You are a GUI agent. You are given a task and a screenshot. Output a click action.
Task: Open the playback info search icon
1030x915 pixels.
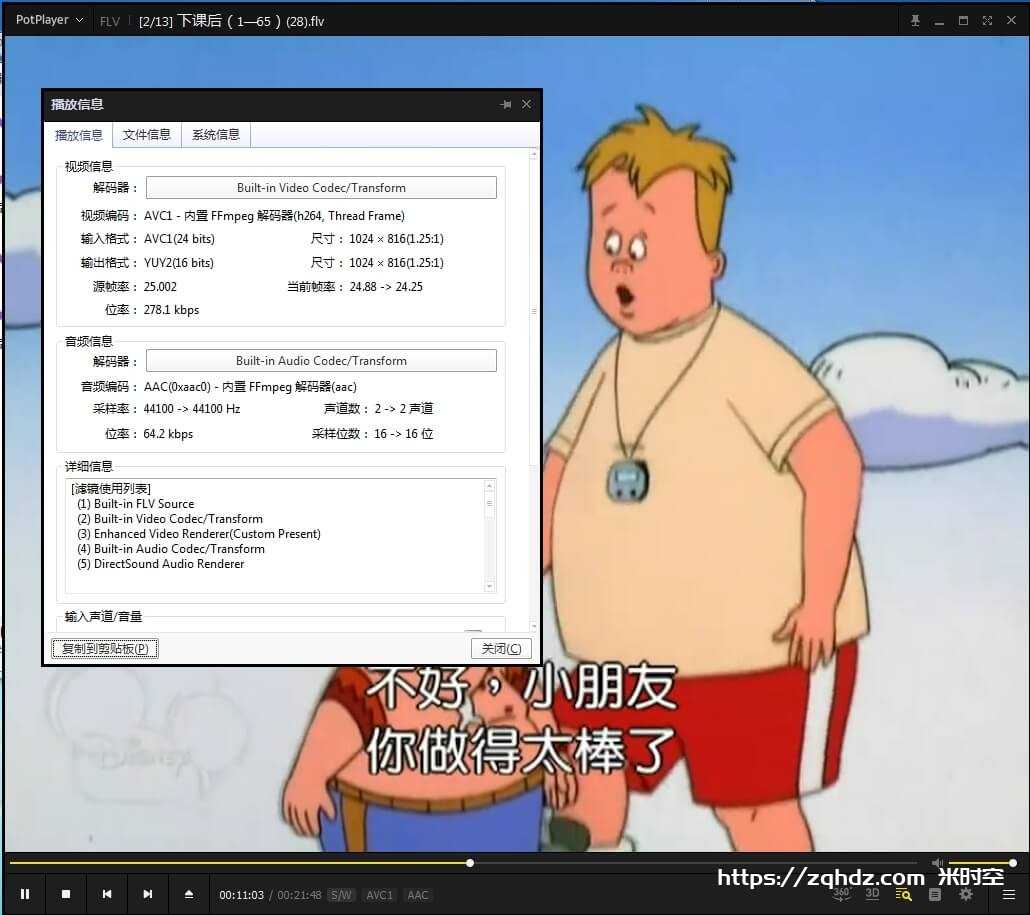(904, 895)
